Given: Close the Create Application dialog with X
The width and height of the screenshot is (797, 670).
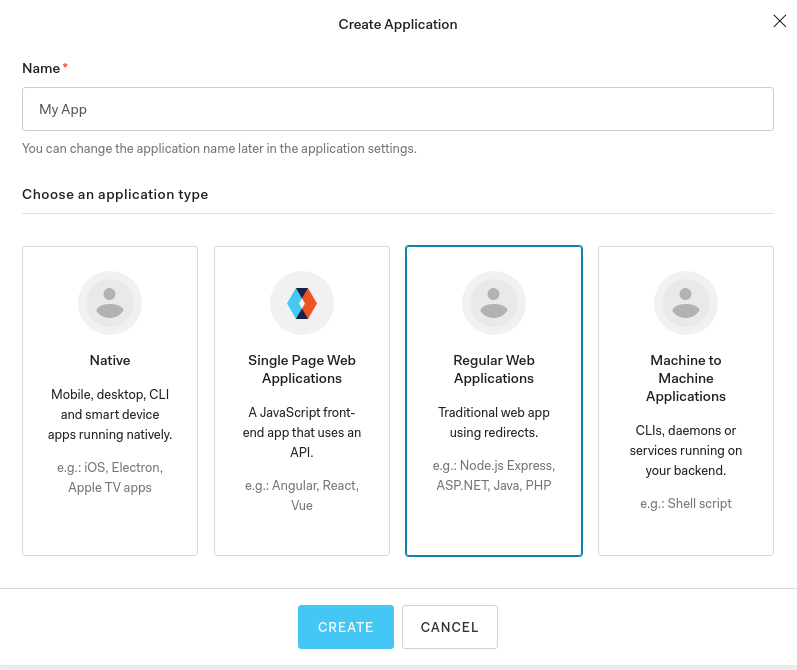Looking at the screenshot, I should click(780, 21).
